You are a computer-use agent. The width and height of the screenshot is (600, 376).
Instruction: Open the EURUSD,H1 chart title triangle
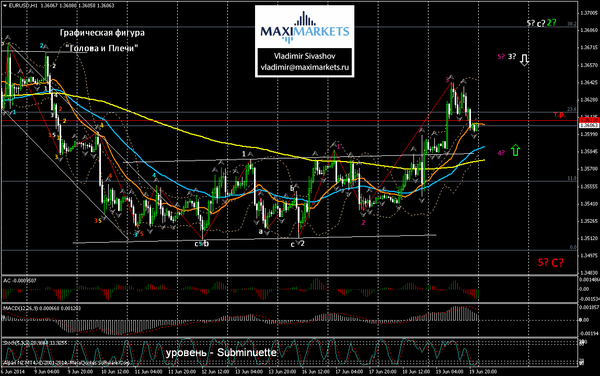point(4,6)
